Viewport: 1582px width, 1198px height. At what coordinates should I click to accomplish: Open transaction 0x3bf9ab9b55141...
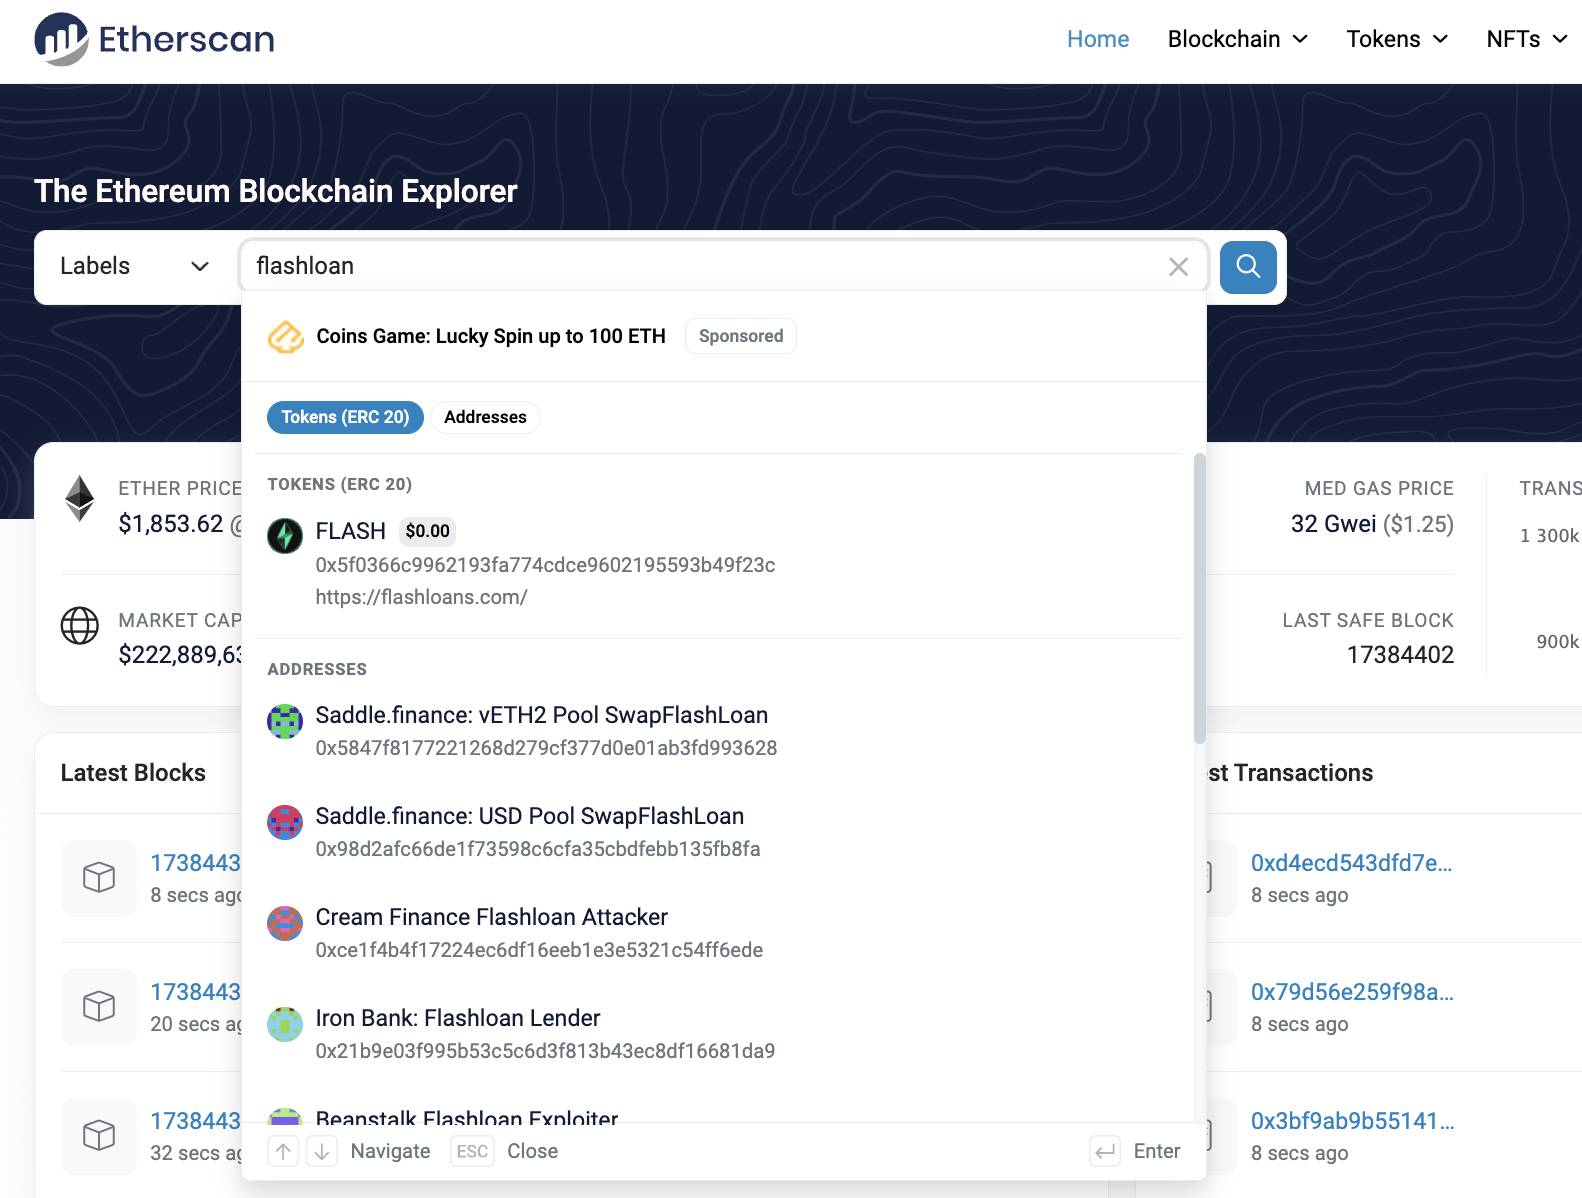pyautogui.click(x=1352, y=1121)
